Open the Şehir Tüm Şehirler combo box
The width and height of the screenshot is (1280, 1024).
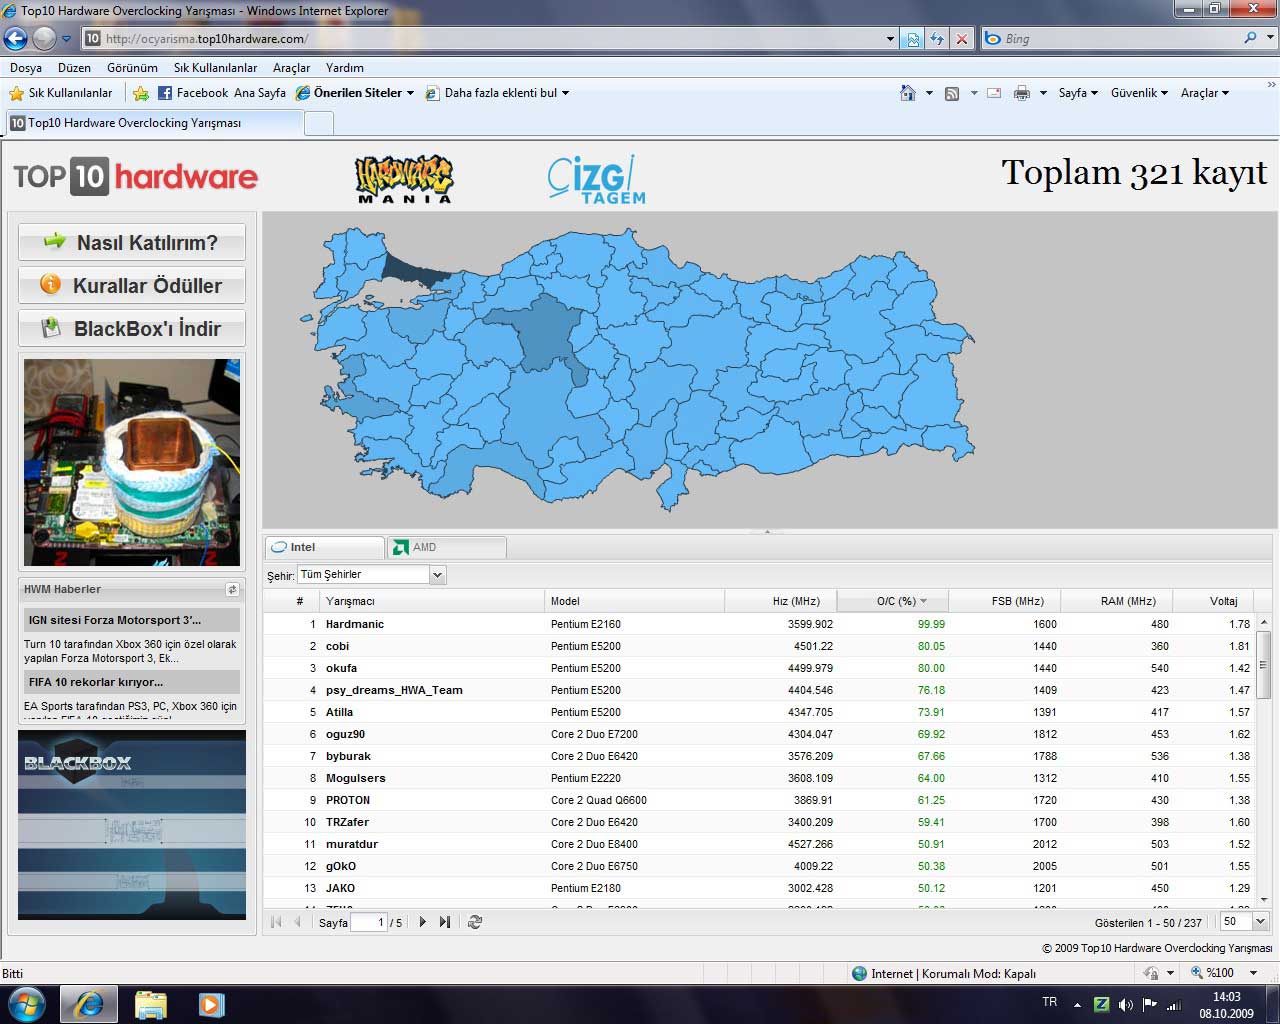[x=371, y=575]
